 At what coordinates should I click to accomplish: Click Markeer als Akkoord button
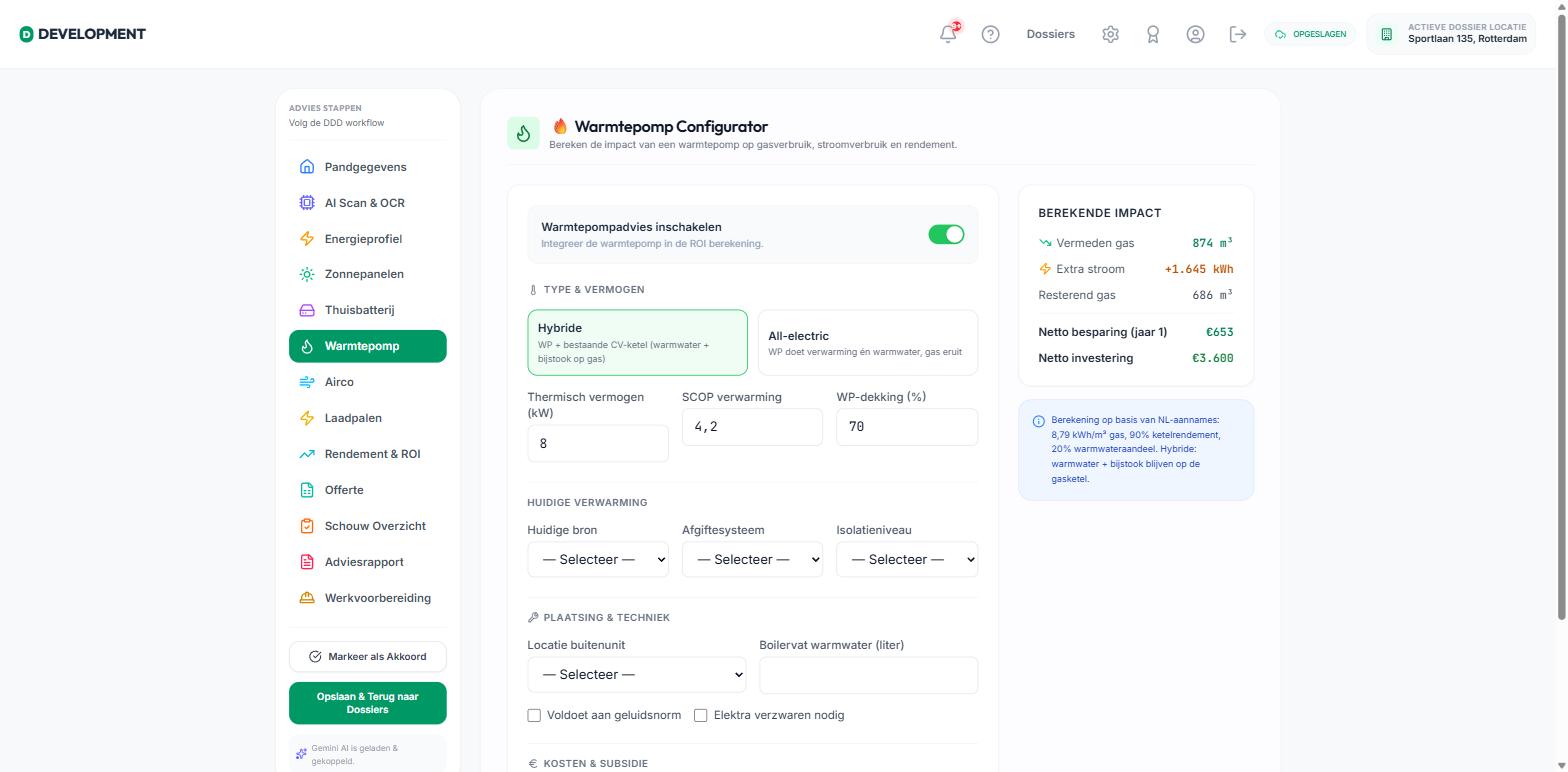[367, 657]
